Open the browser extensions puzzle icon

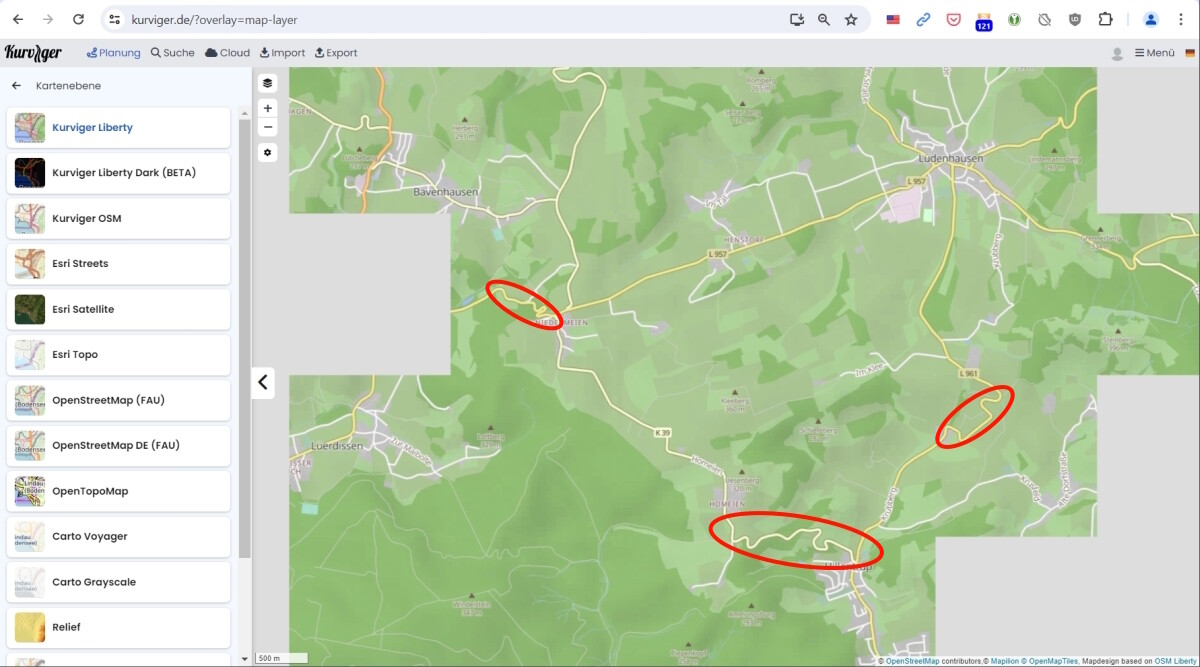pyautogui.click(x=1105, y=19)
